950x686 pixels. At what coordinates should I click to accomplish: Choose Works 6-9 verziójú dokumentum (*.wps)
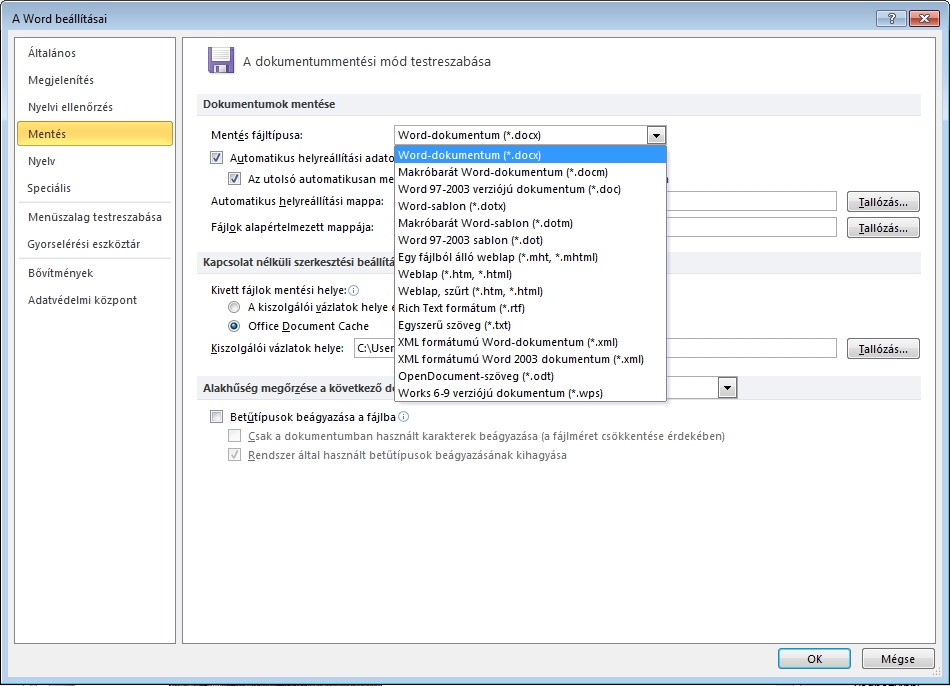tap(530, 393)
